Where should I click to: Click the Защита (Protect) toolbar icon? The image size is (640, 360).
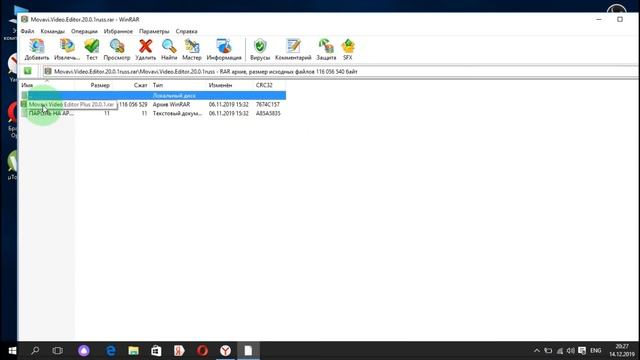(x=326, y=49)
